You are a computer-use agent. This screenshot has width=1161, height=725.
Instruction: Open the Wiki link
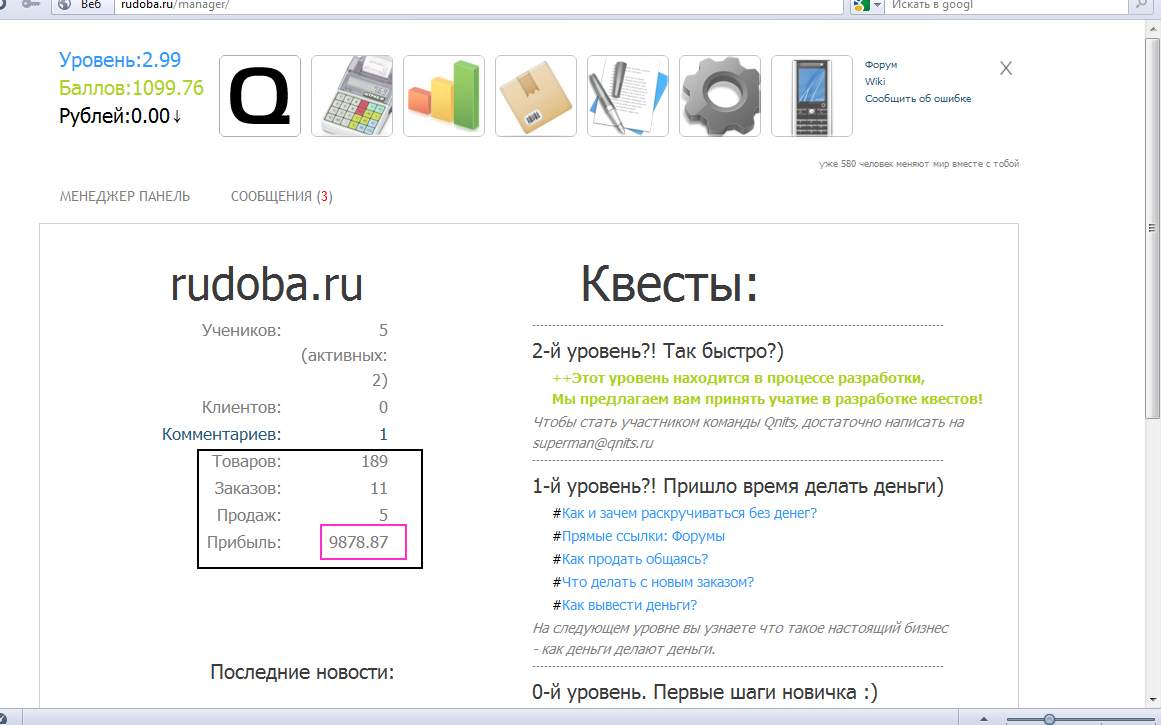coord(875,82)
